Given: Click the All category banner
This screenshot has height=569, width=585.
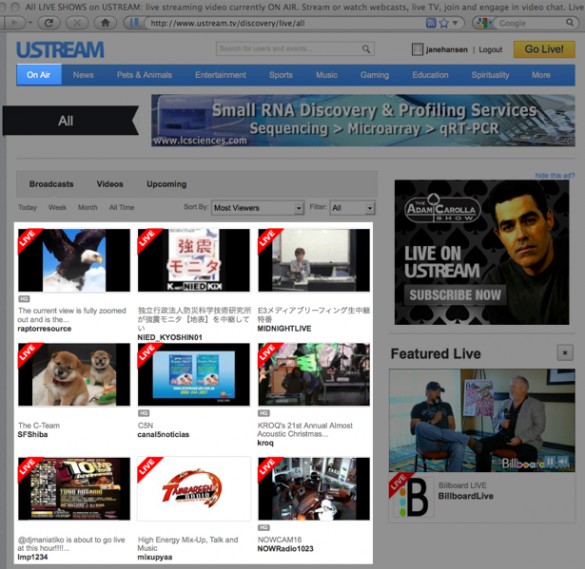Looking at the screenshot, I should point(71,121).
